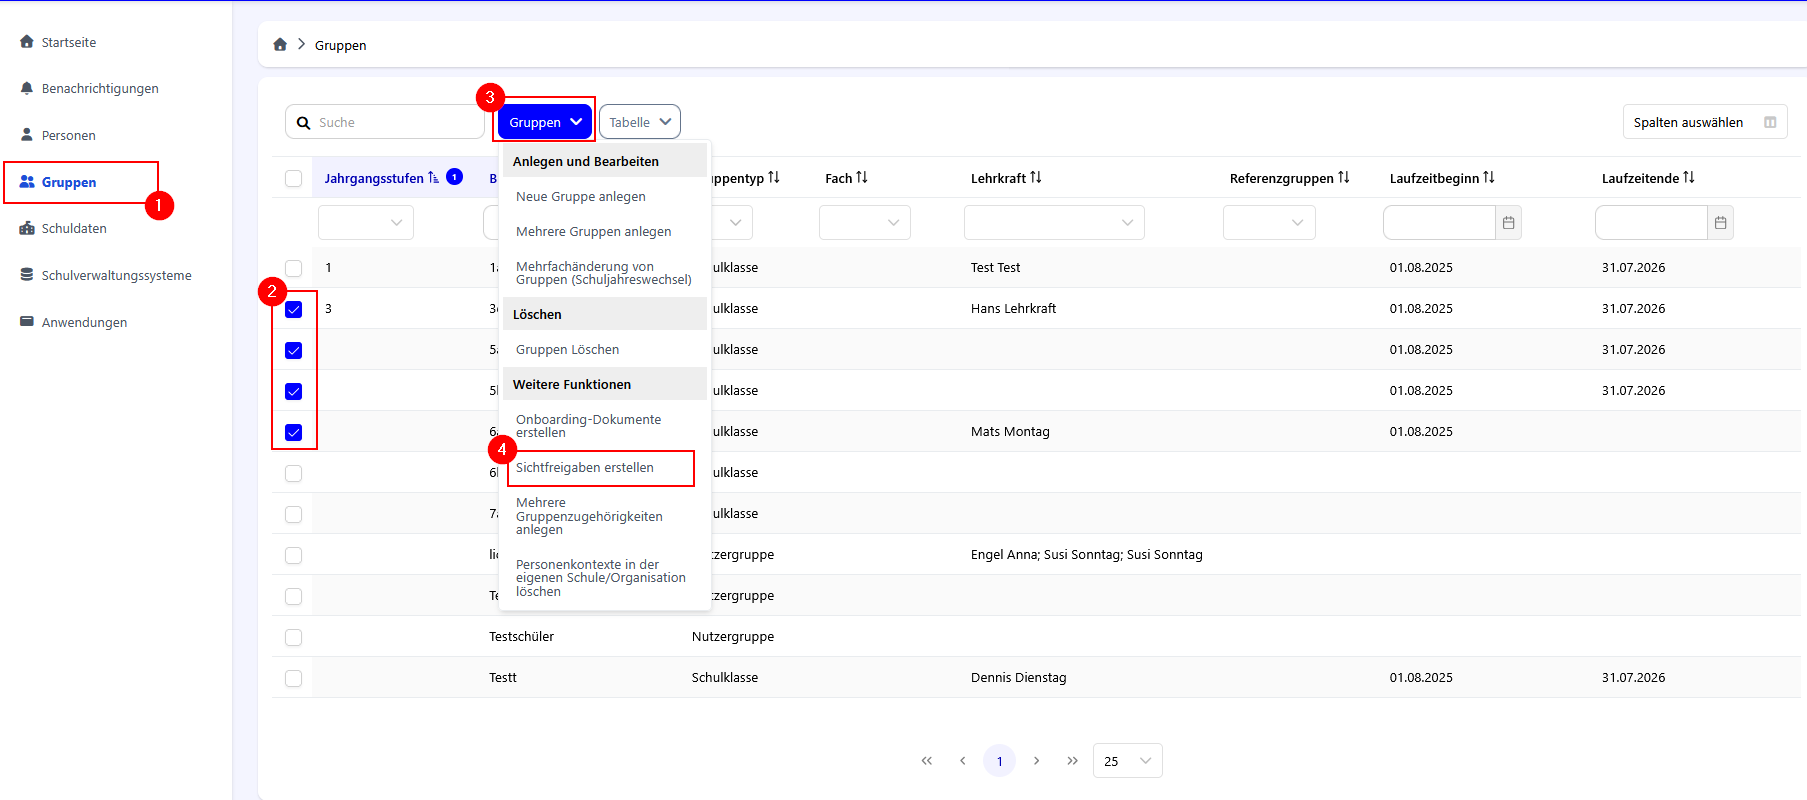
Task: Click the Laufzeitbeginn calendar icon
Action: tap(1508, 223)
